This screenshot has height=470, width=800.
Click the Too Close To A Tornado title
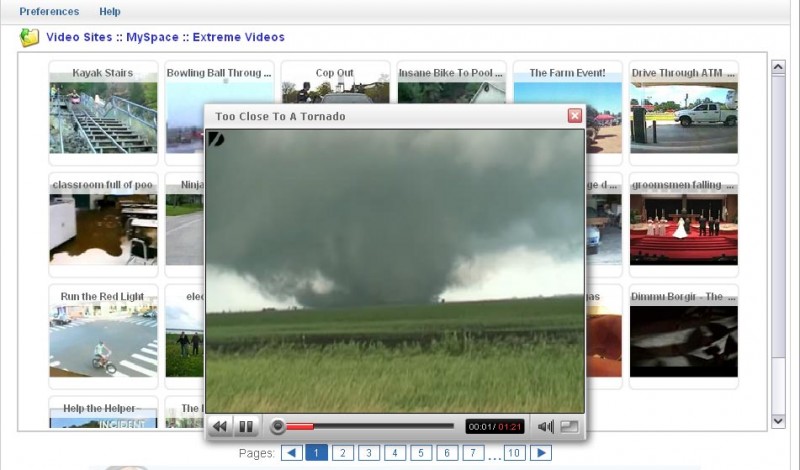pyautogui.click(x=281, y=116)
